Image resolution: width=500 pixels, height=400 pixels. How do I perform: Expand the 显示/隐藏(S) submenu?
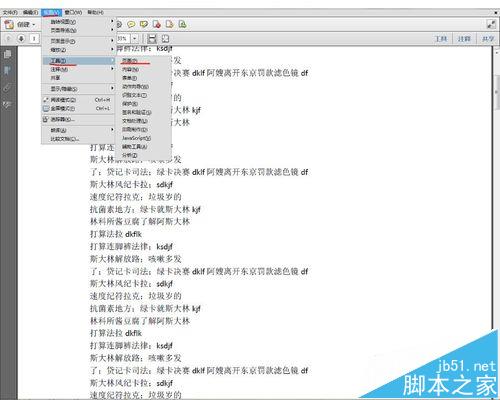tap(78, 89)
